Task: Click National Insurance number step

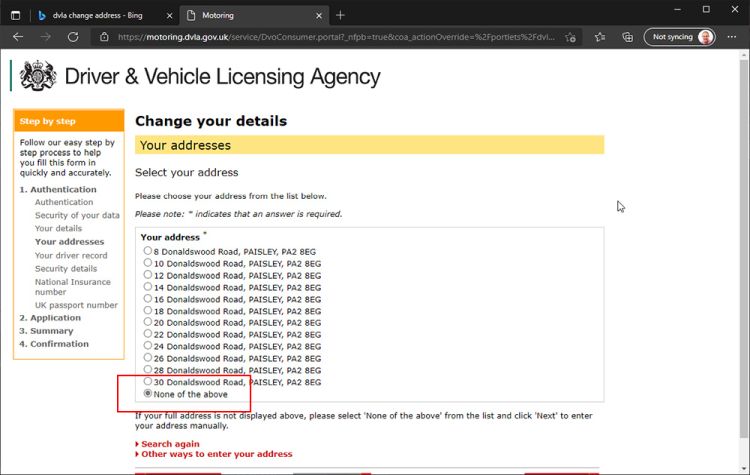Action: pyautogui.click(x=73, y=287)
